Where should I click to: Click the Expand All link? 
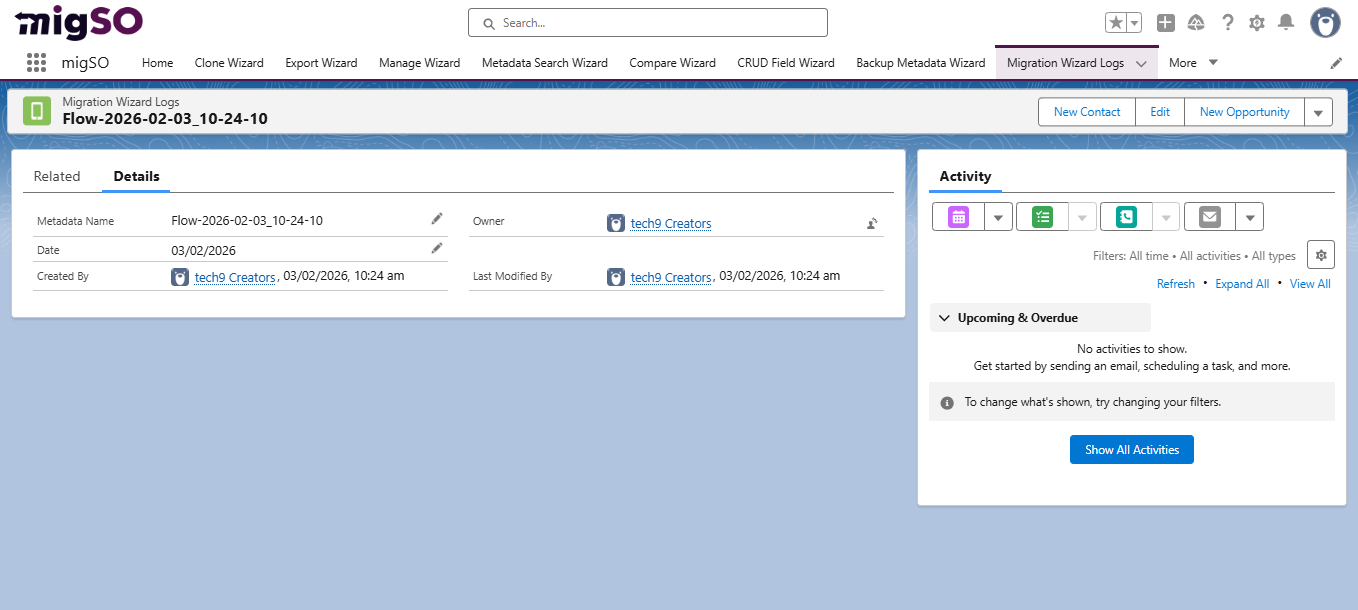pyautogui.click(x=1242, y=284)
